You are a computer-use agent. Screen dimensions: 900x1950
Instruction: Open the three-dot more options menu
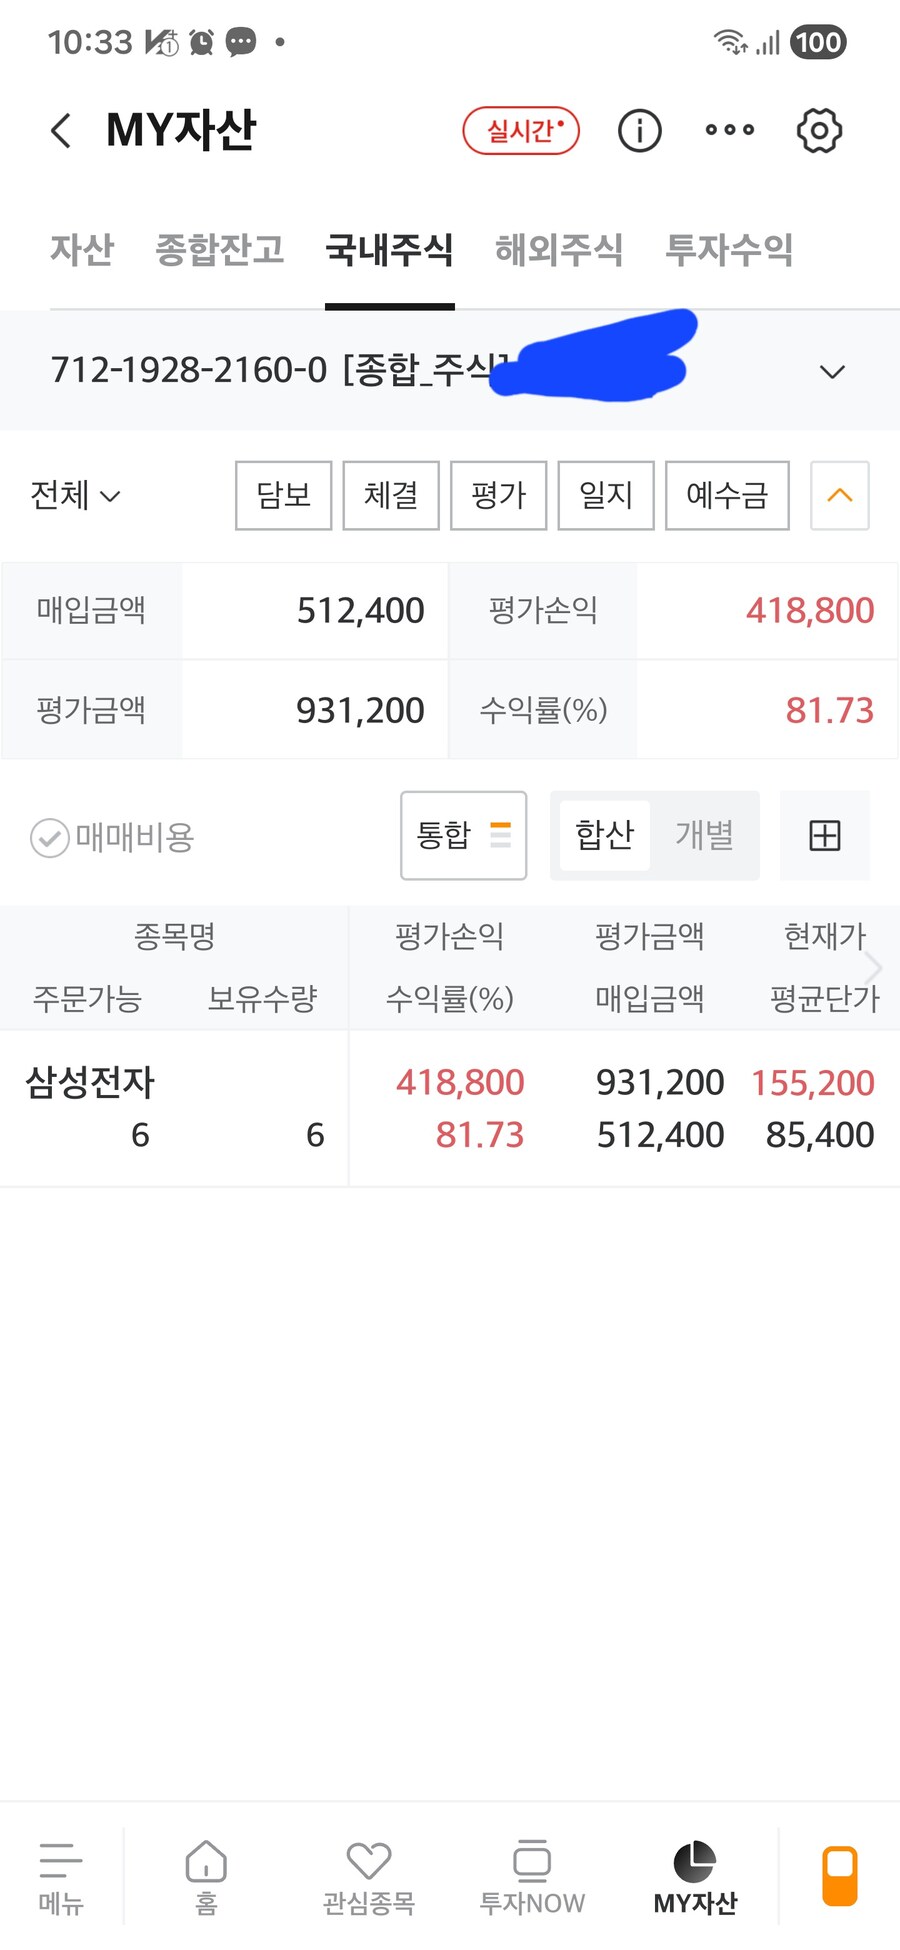729,130
